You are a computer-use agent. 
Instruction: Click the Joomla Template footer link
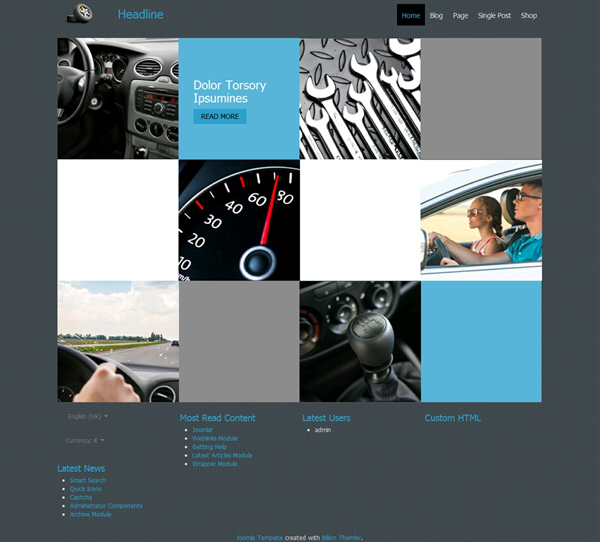[x=259, y=537]
